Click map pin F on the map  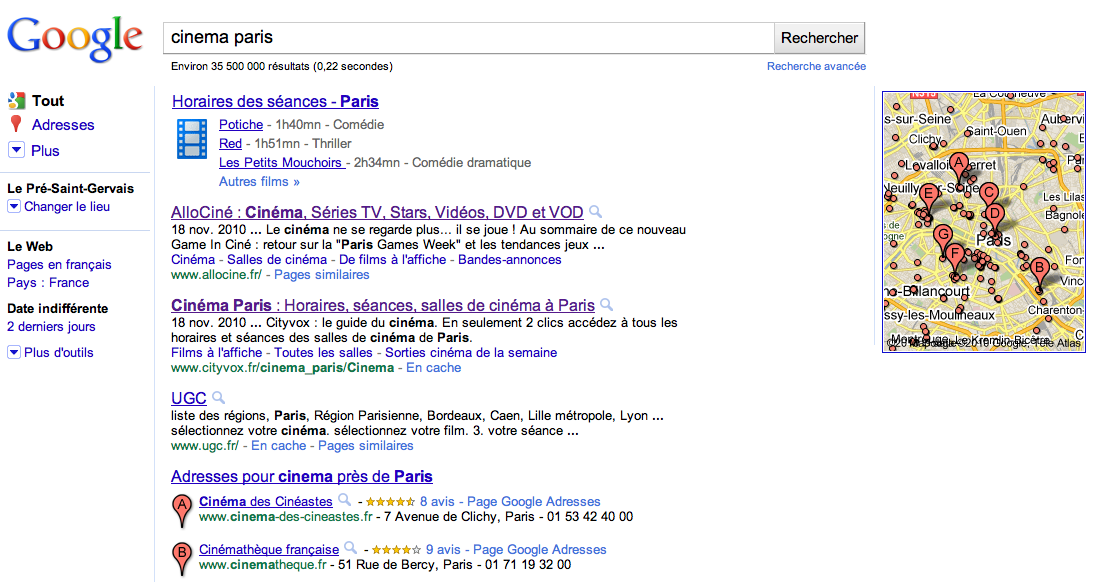pyautogui.click(x=954, y=259)
